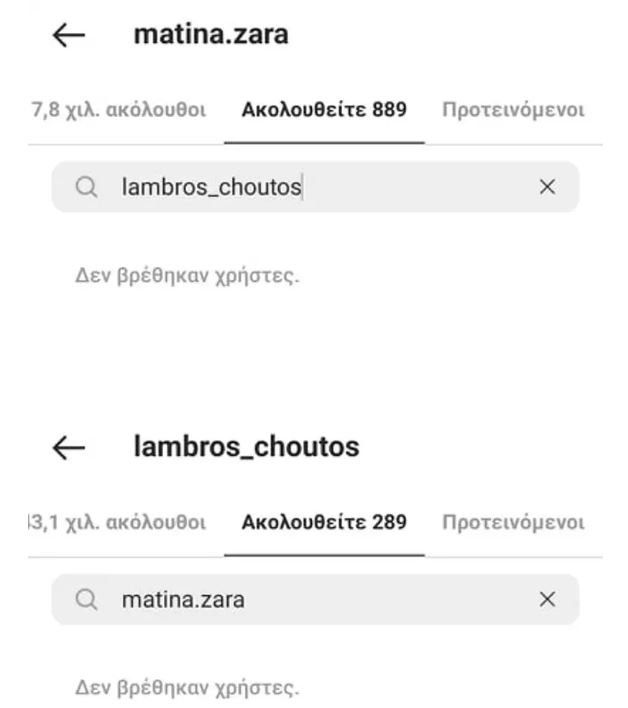Click the matina.zara profile title
628x708 pixels.
(x=211, y=34)
